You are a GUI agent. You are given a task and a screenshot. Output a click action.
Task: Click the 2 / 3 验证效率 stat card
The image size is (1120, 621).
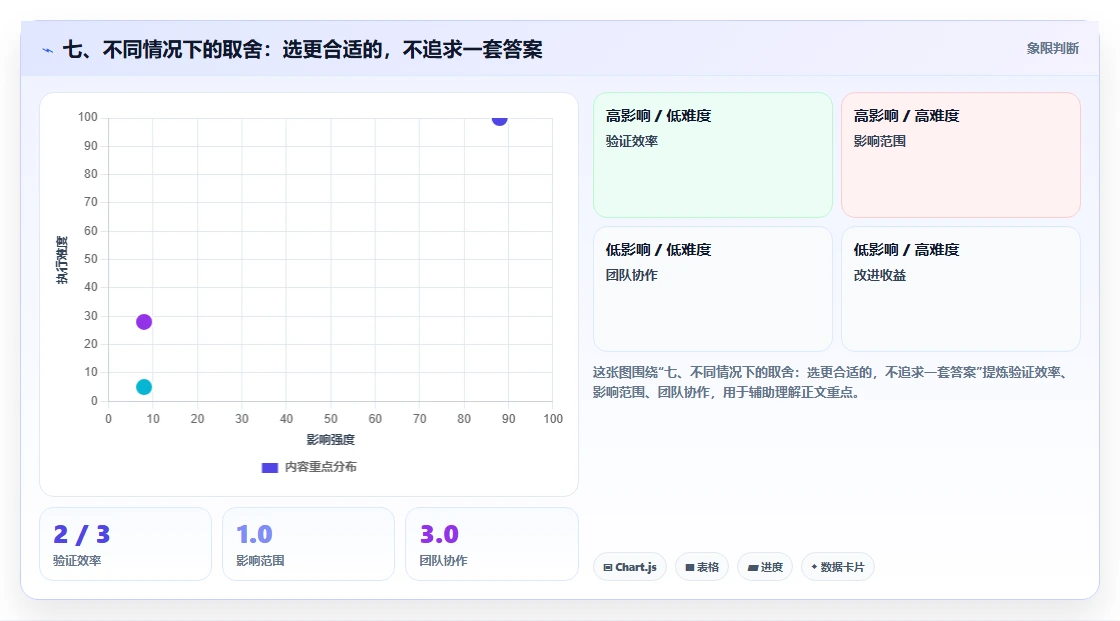click(125, 544)
